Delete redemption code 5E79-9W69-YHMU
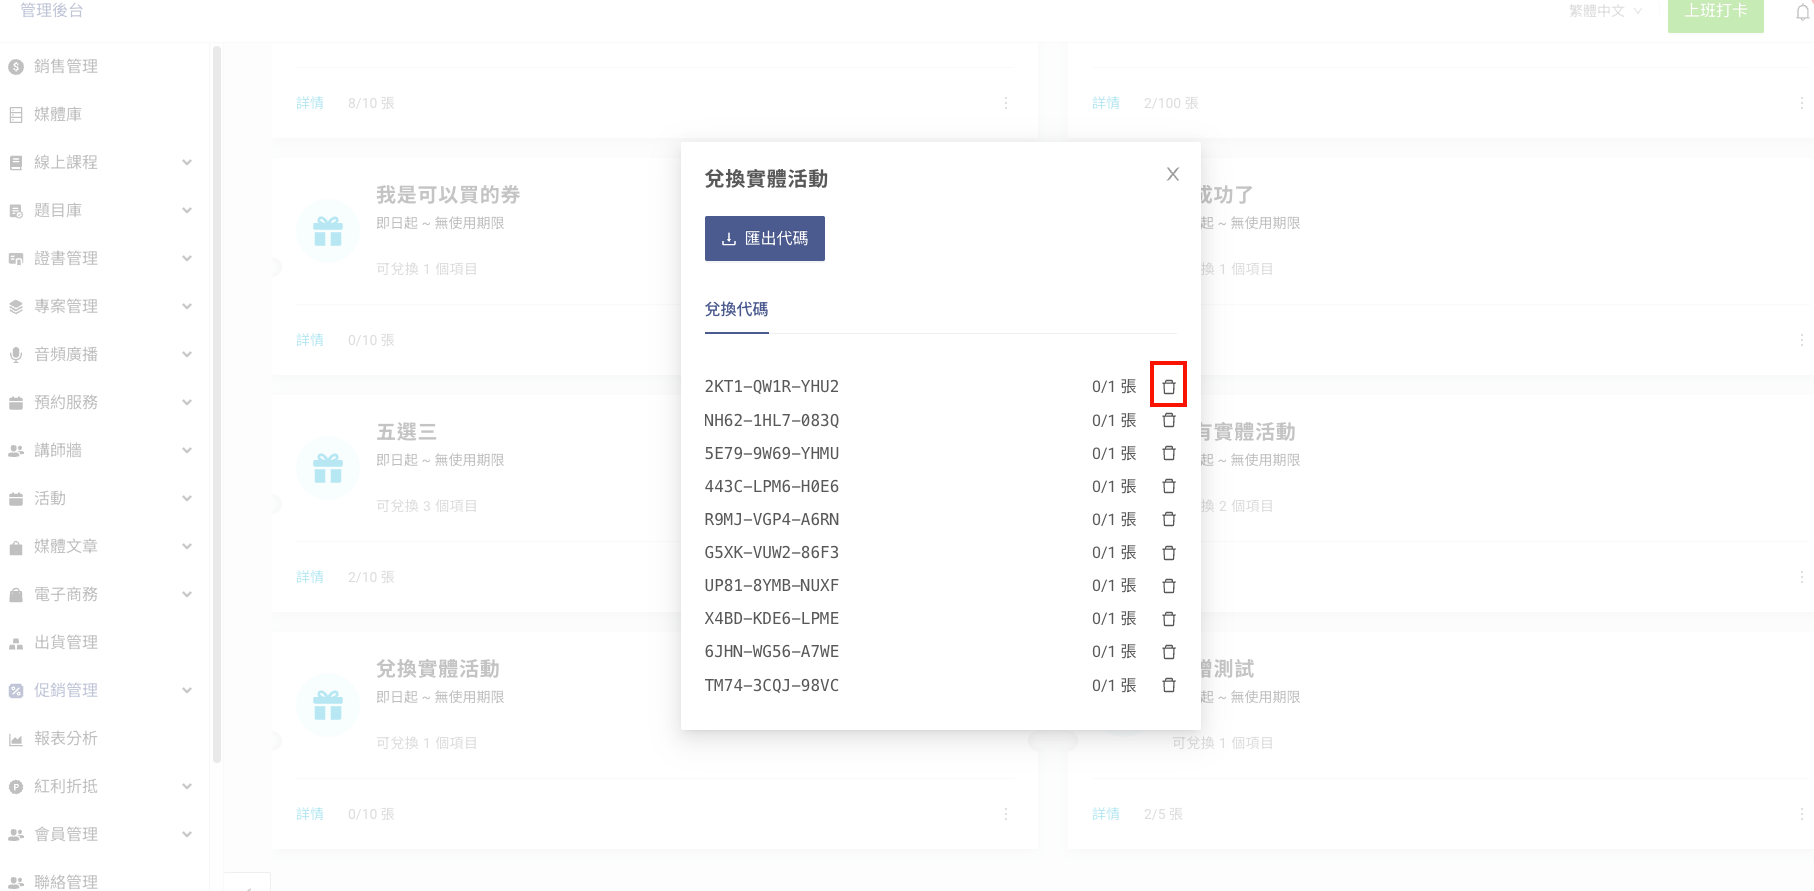Screen dimensions: 1814x891 [x=1168, y=453]
